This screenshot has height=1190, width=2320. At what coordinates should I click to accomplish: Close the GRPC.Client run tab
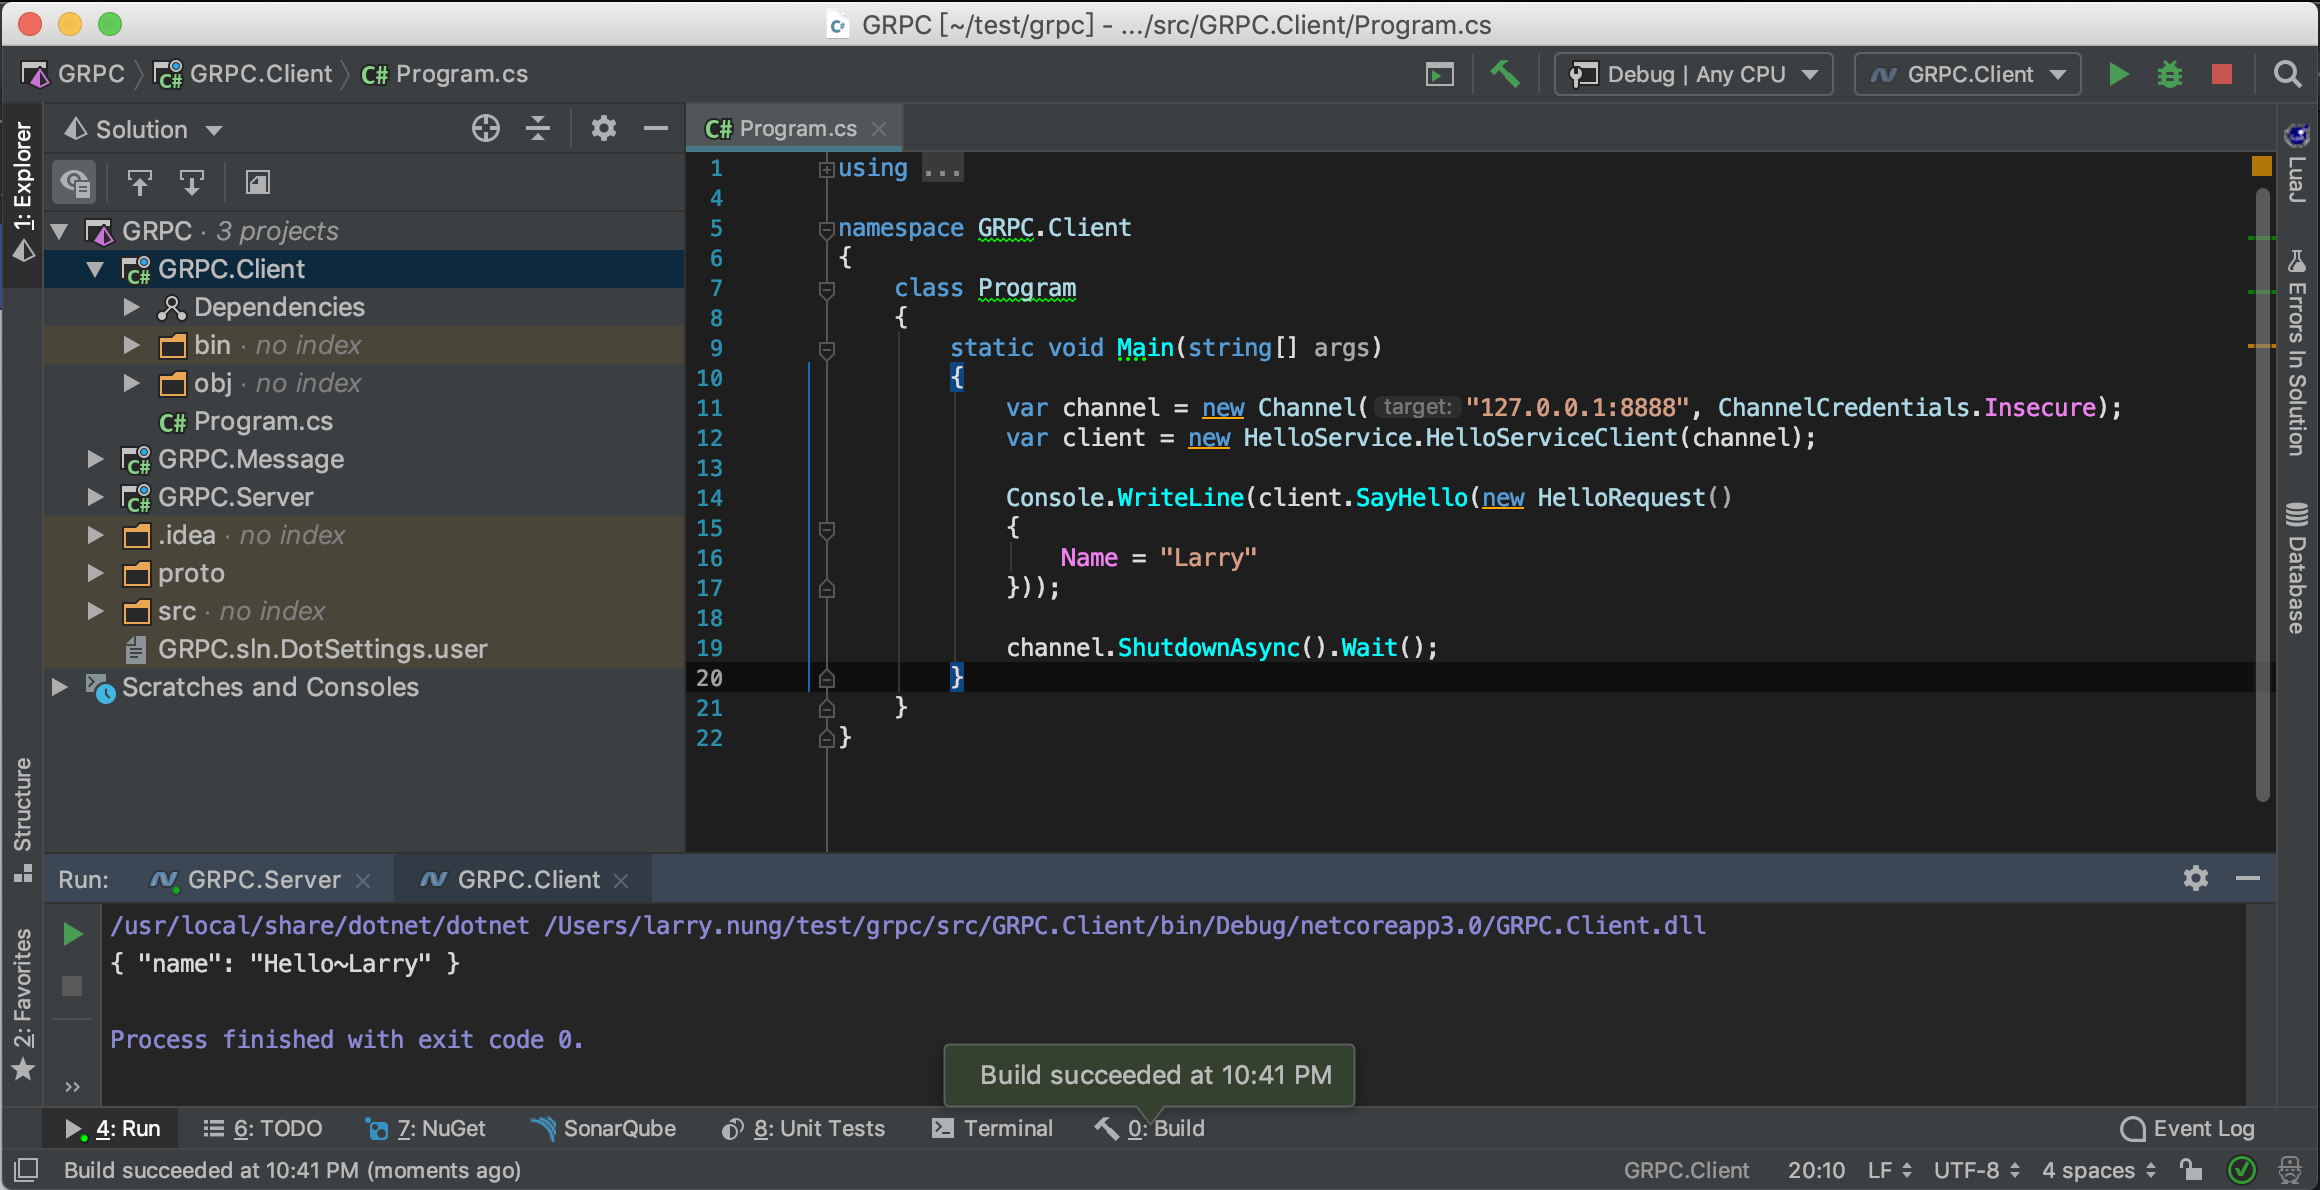coord(621,880)
